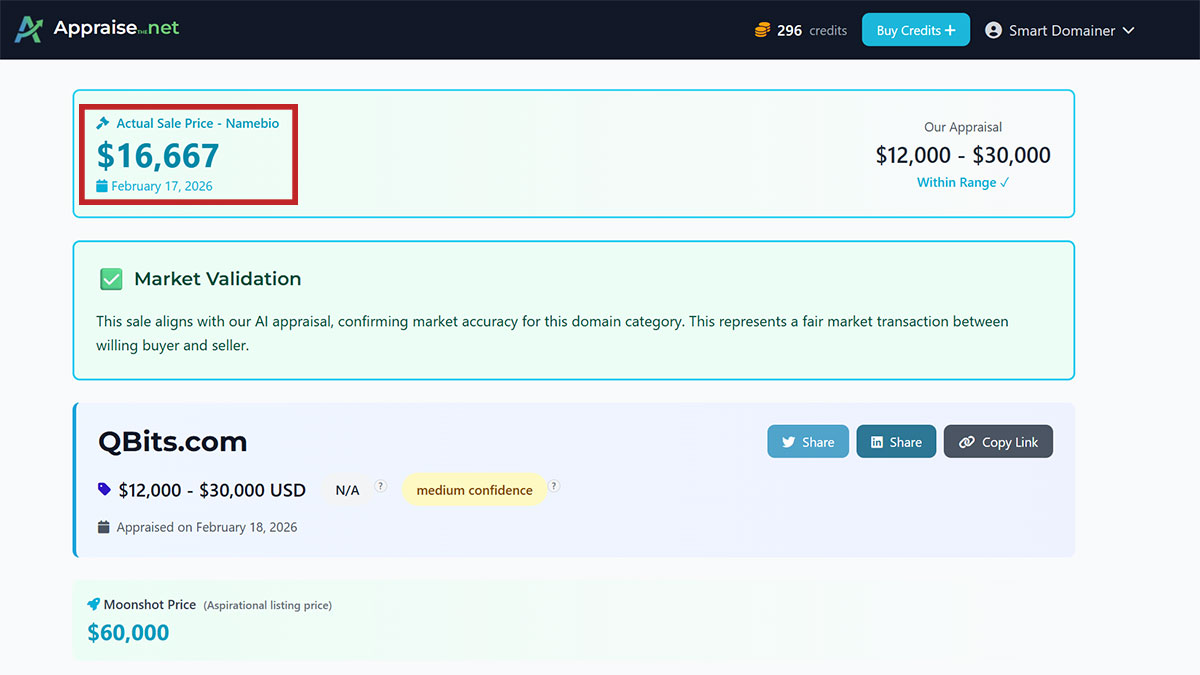This screenshot has width=1200, height=675.
Task: Share QBits.com on Twitter
Action: coord(808,442)
